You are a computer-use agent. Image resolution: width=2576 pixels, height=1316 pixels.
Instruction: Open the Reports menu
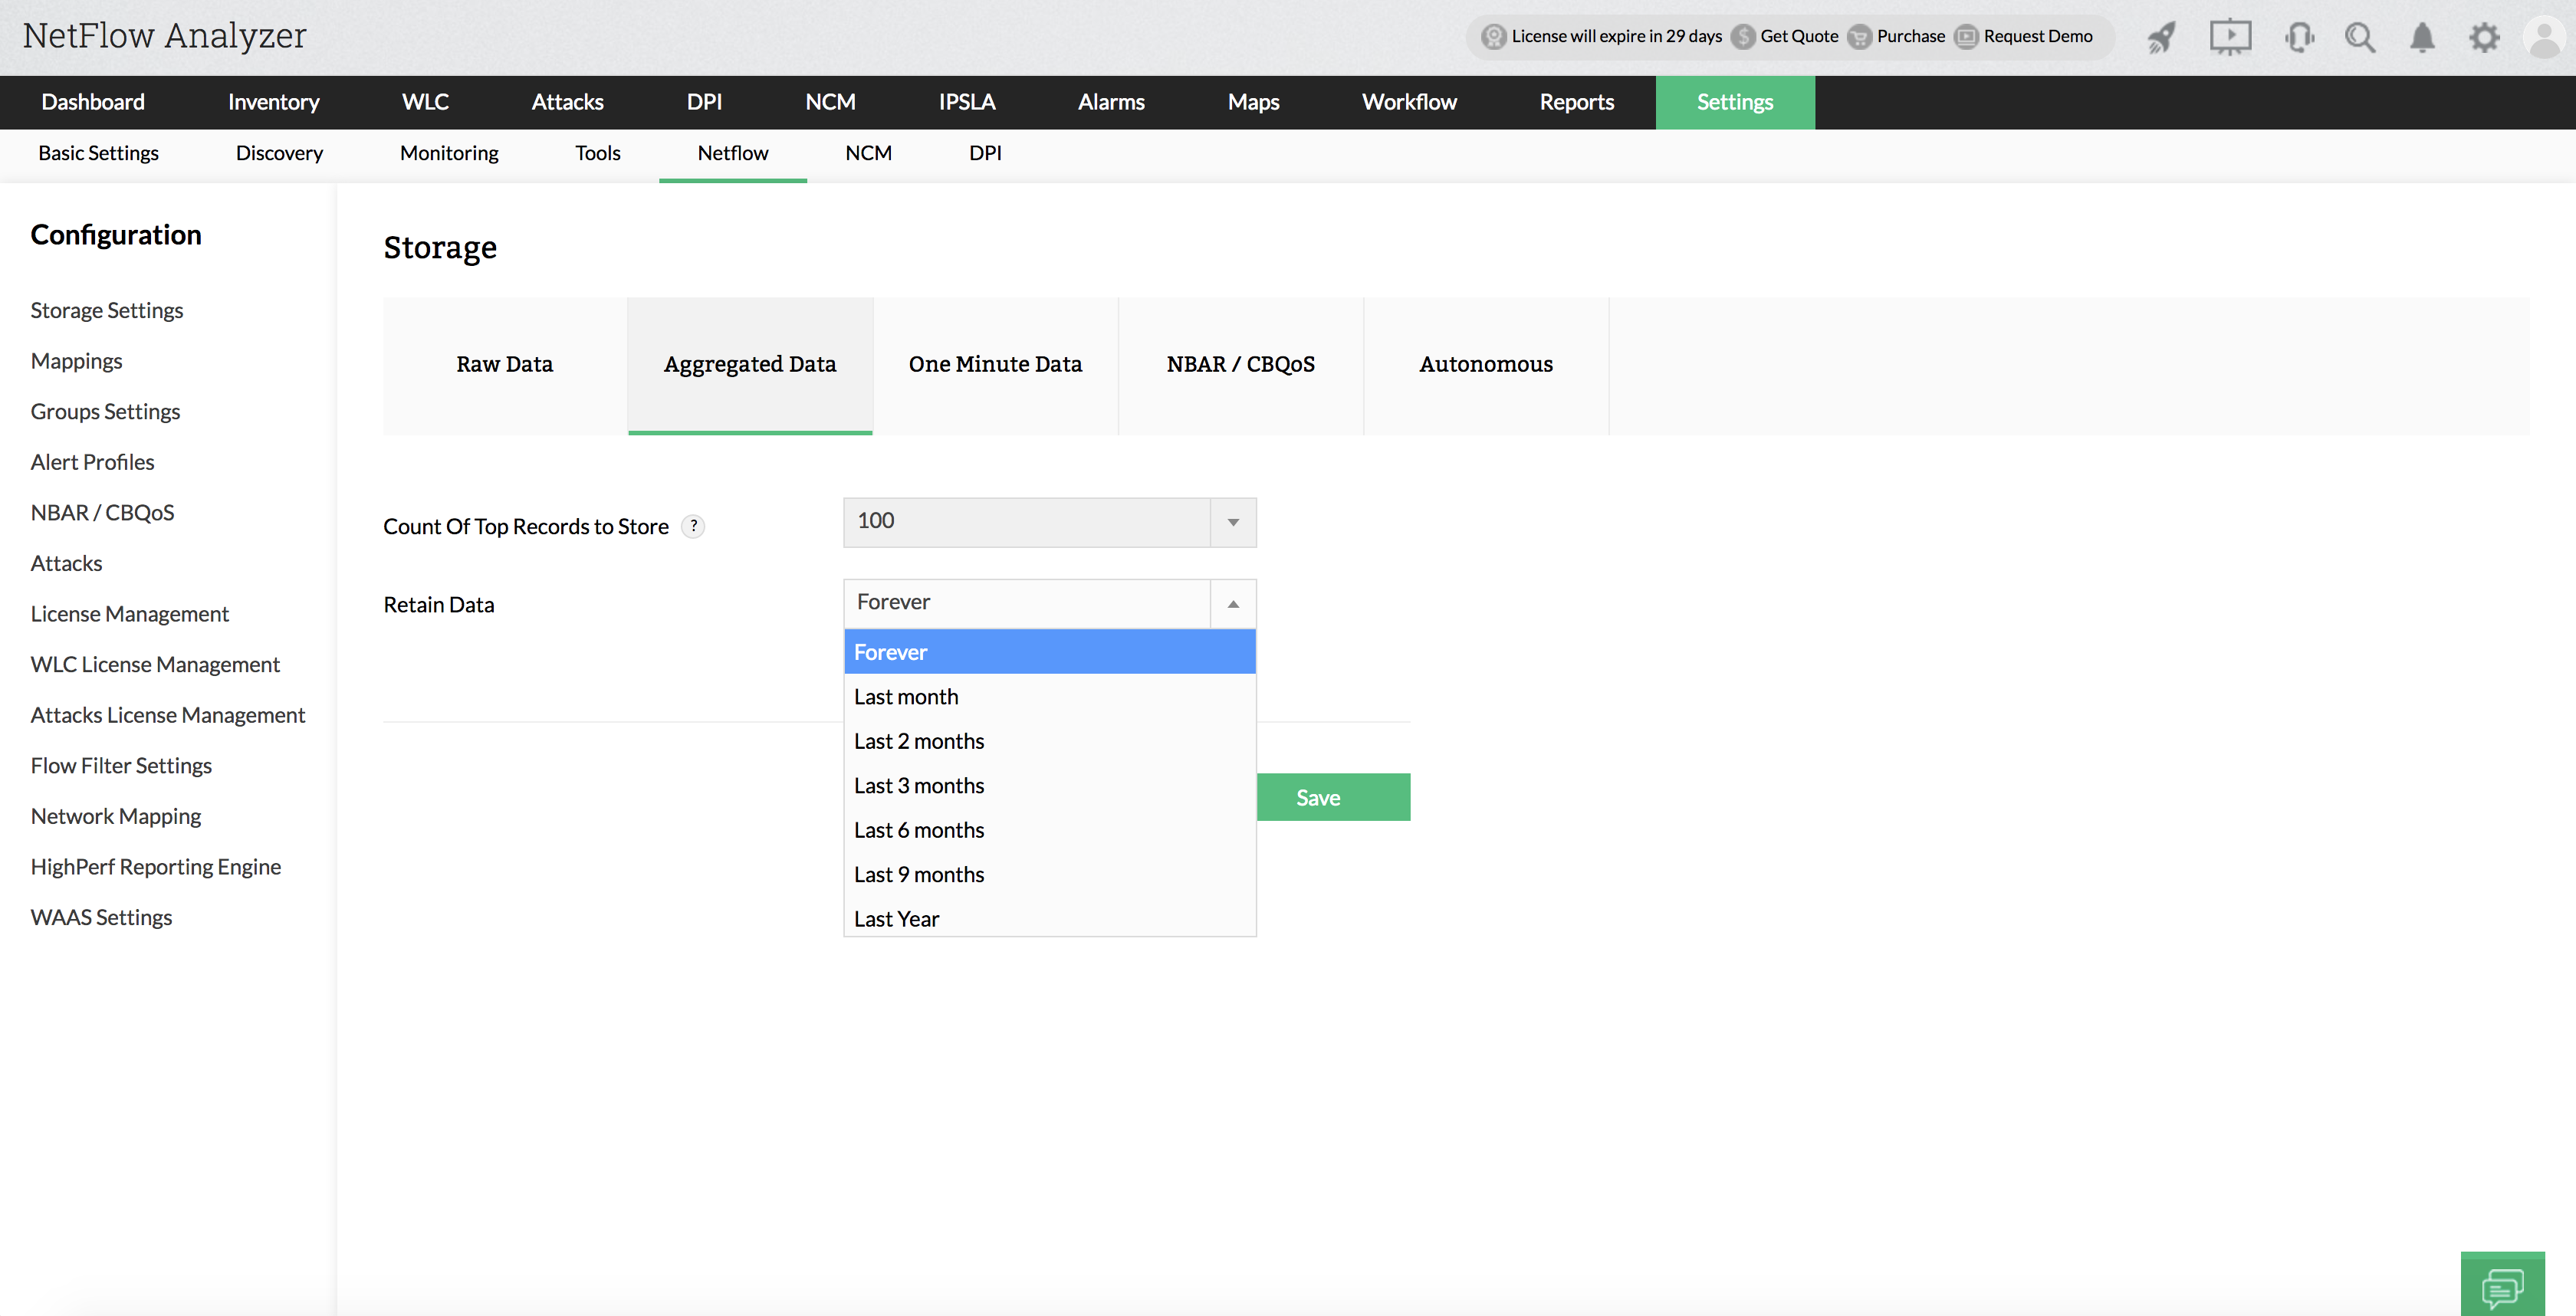coord(1576,102)
